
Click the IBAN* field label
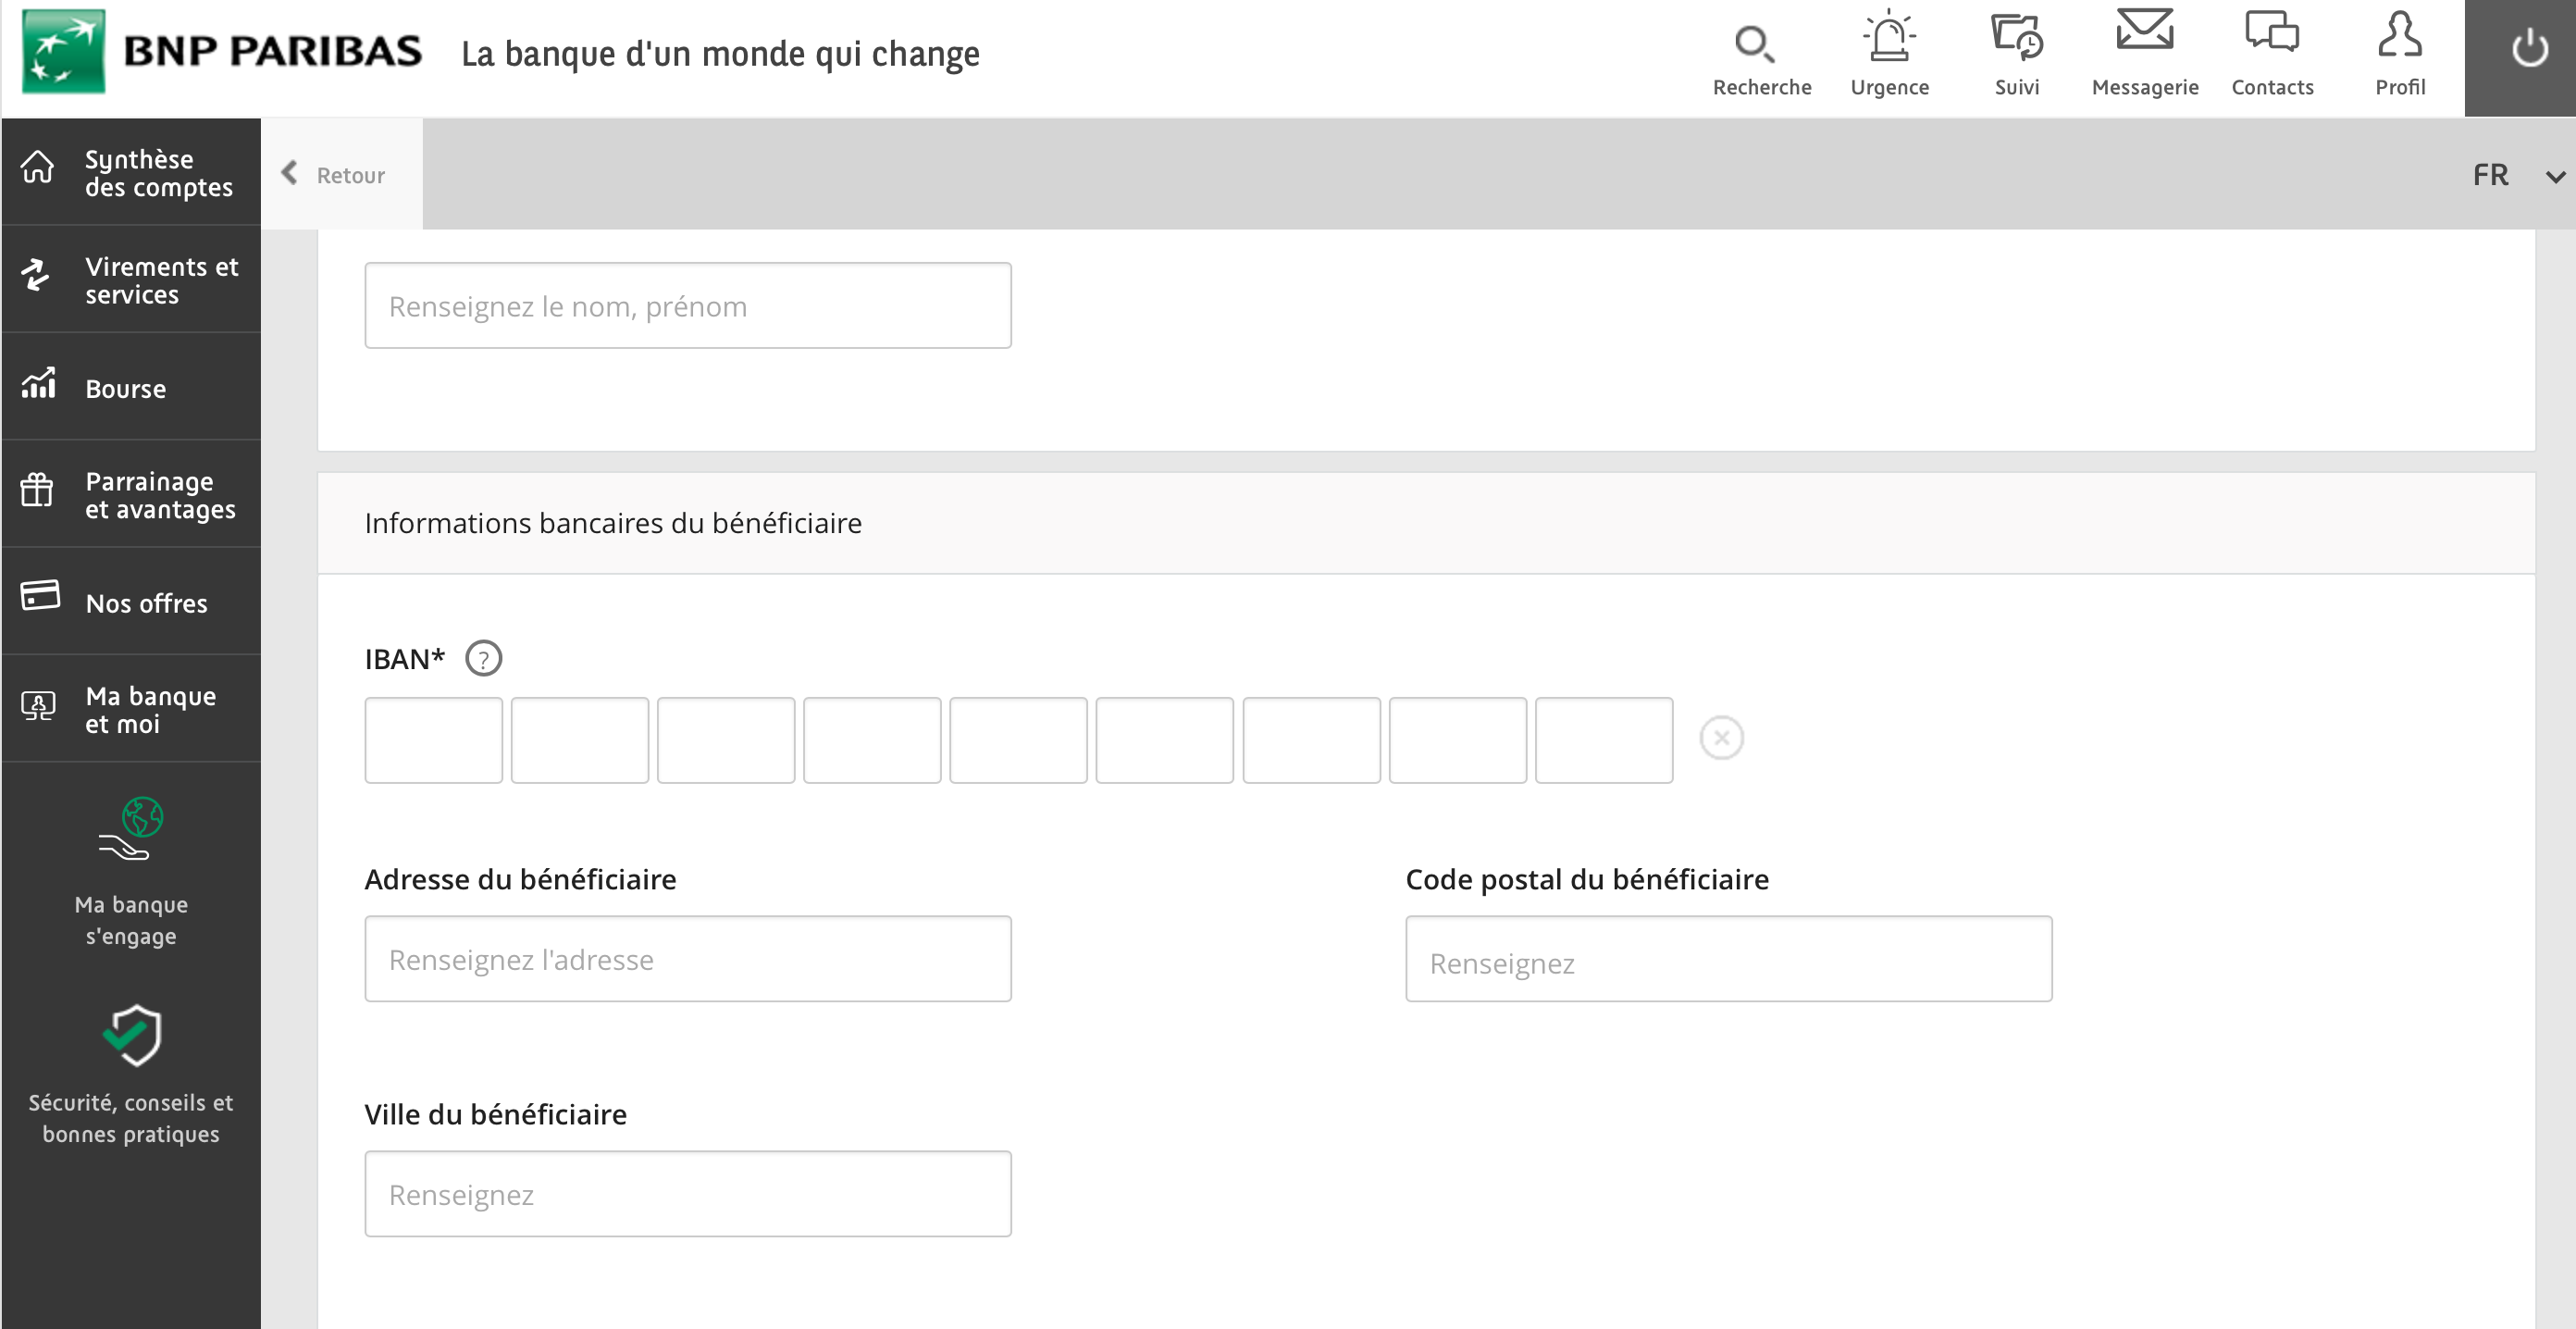tap(404, 659)
